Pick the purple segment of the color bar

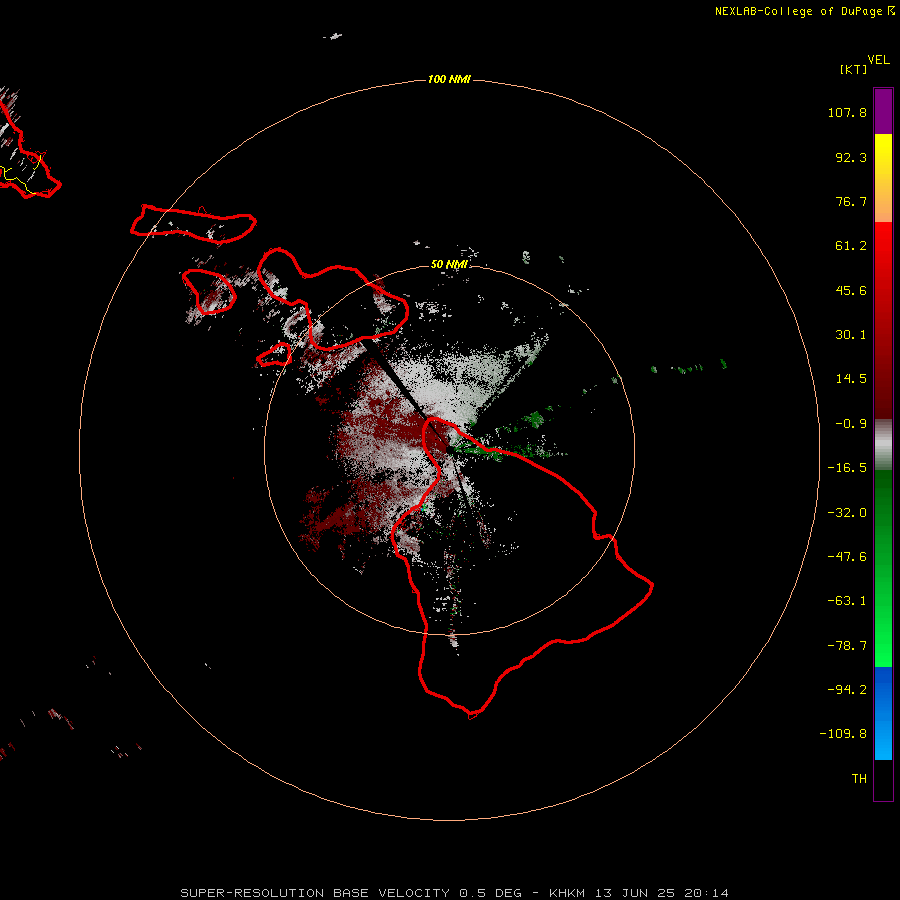pos(883,111)
